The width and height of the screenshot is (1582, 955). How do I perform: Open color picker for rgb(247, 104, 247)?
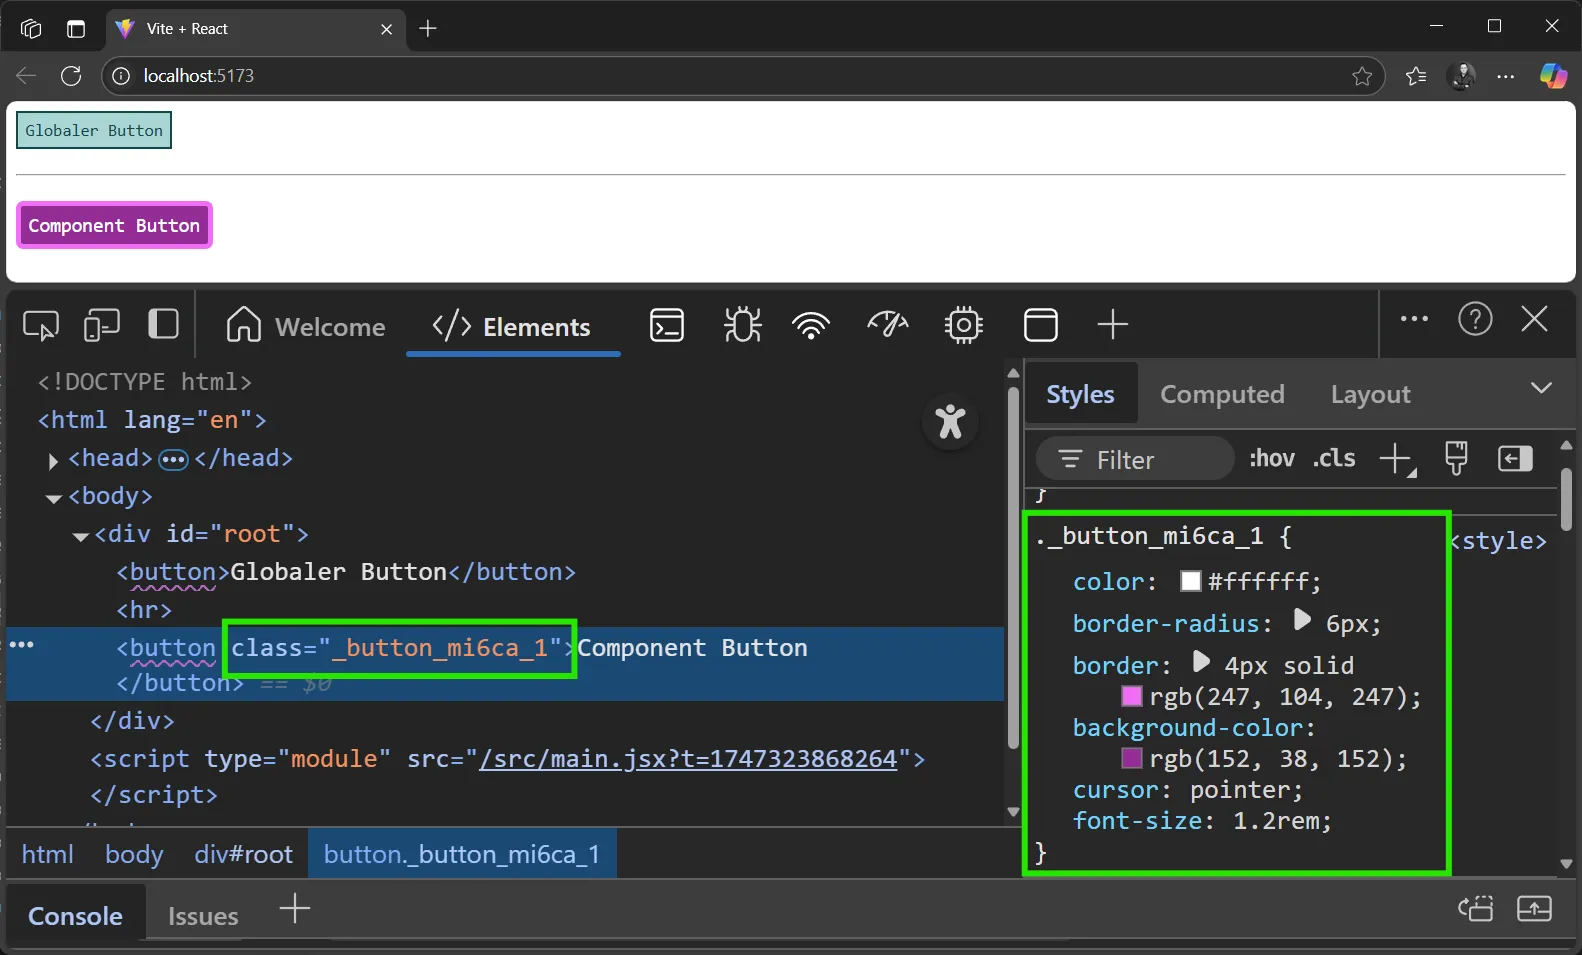pos(1132,696)
